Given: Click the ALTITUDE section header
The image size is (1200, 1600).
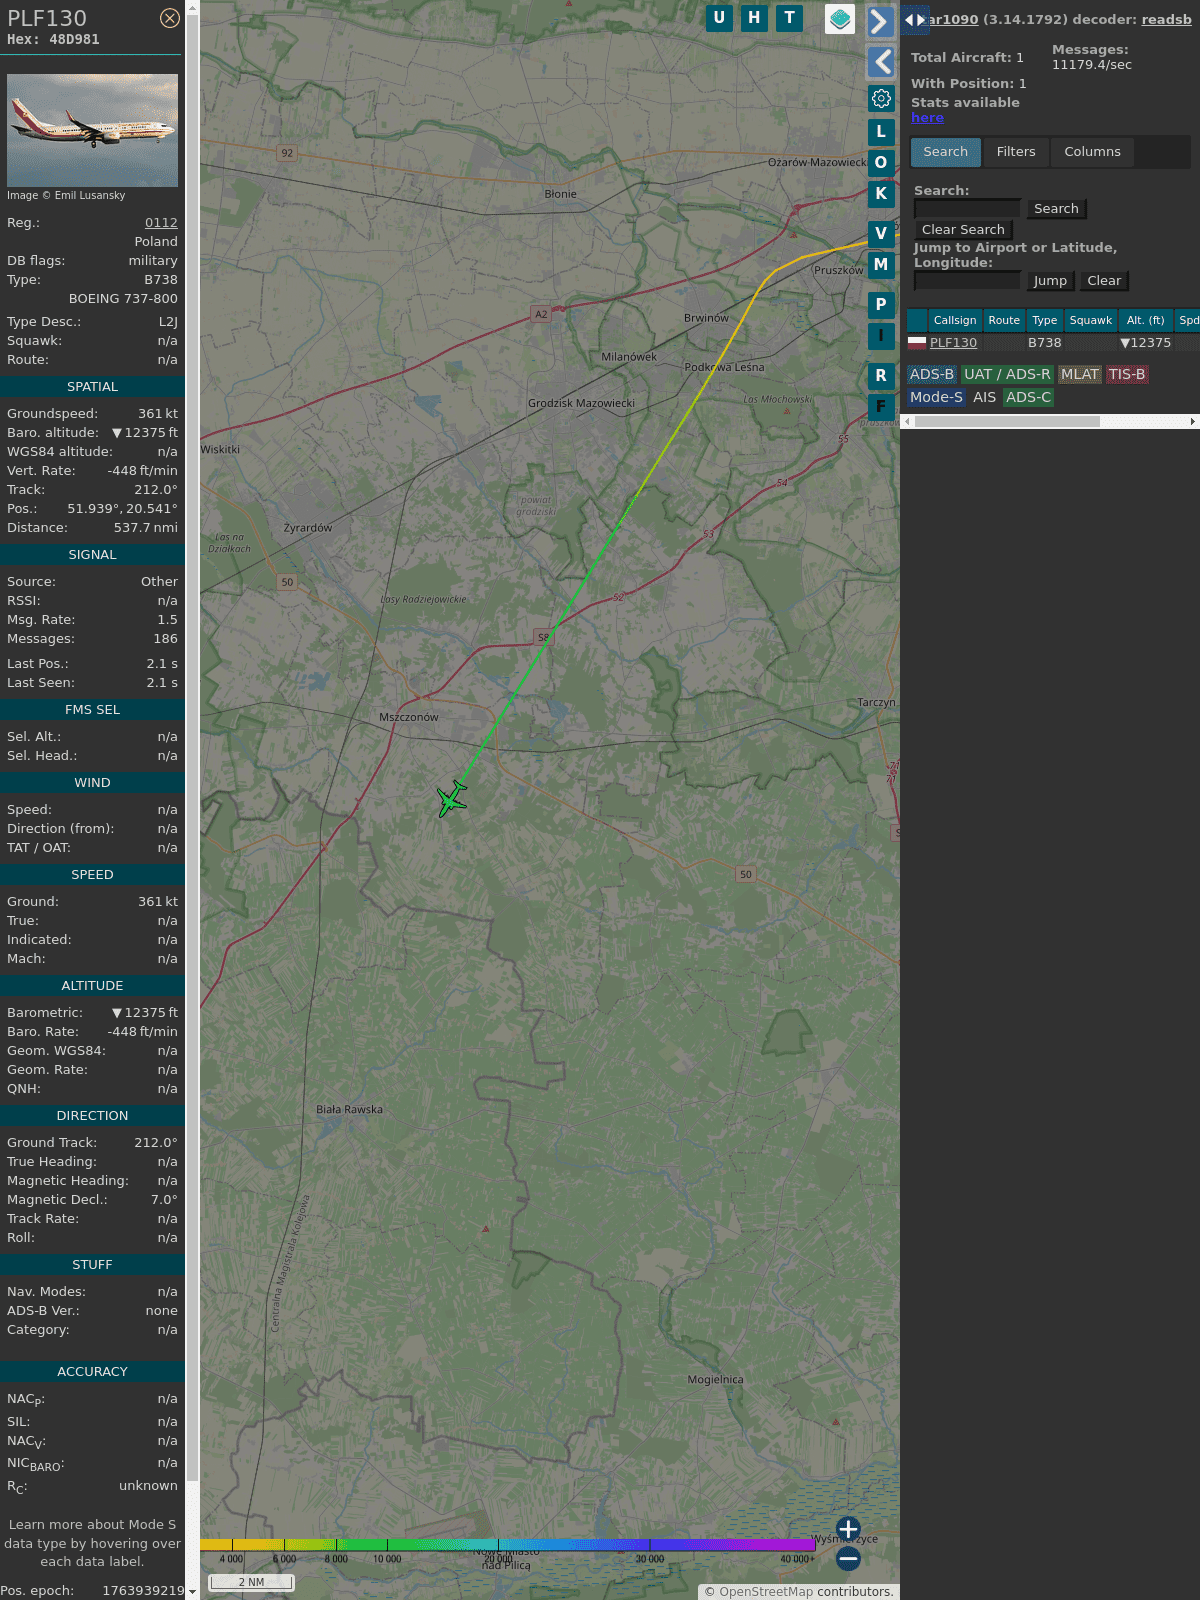Looking at the screenshot, I should click(x=92, y=986).
